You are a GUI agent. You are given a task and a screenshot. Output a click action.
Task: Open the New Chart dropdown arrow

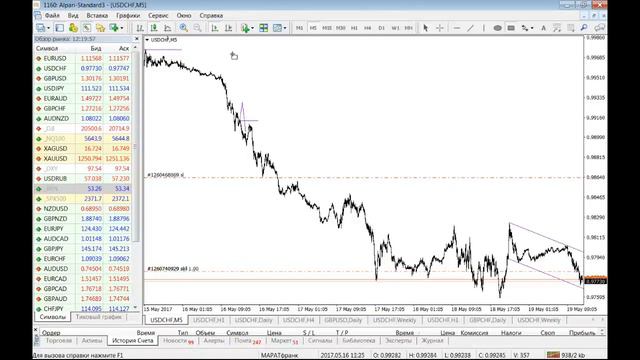point(49,28)
